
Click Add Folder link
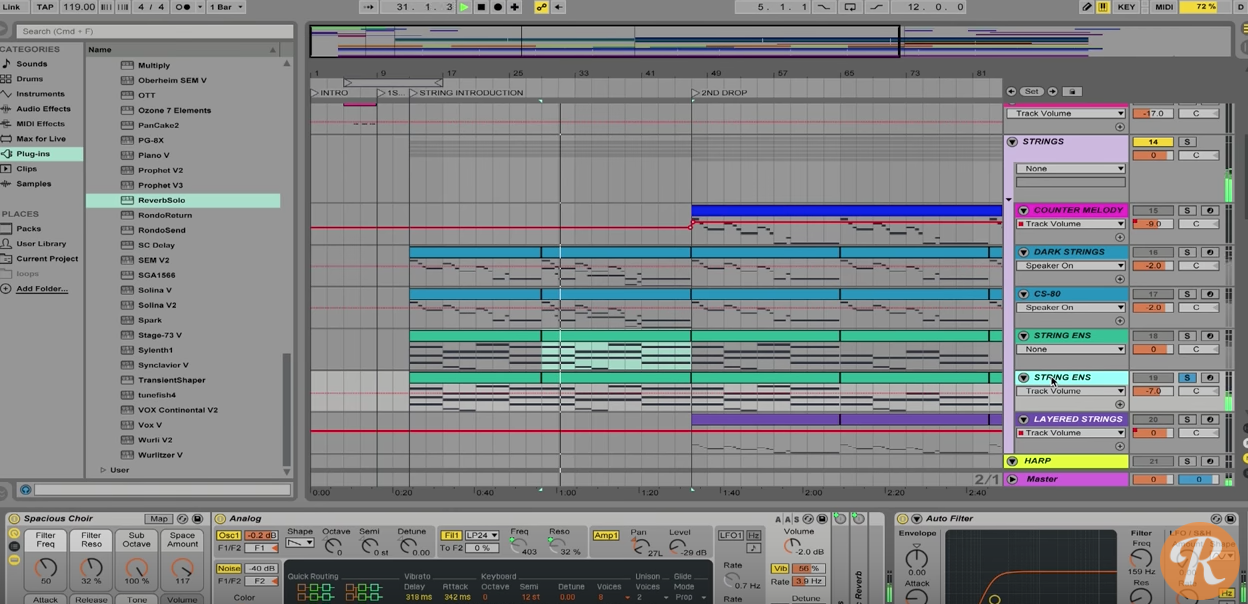(42, 289)
